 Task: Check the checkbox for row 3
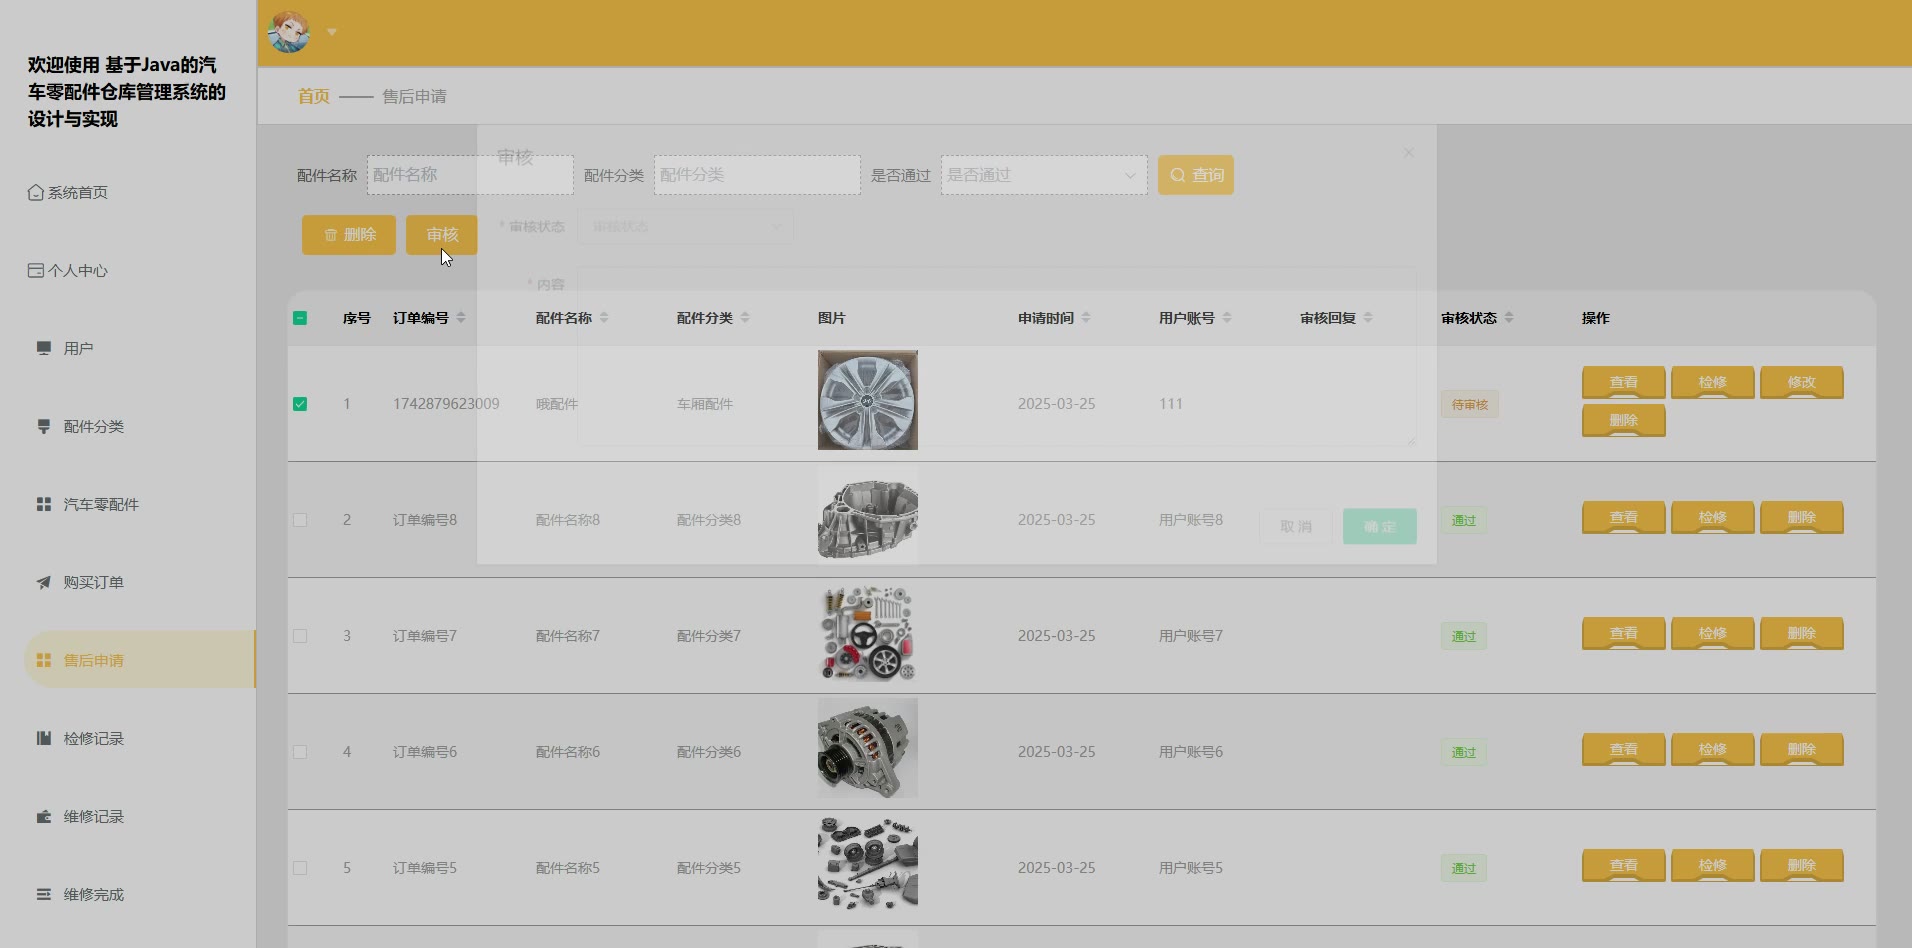(300, 636)
